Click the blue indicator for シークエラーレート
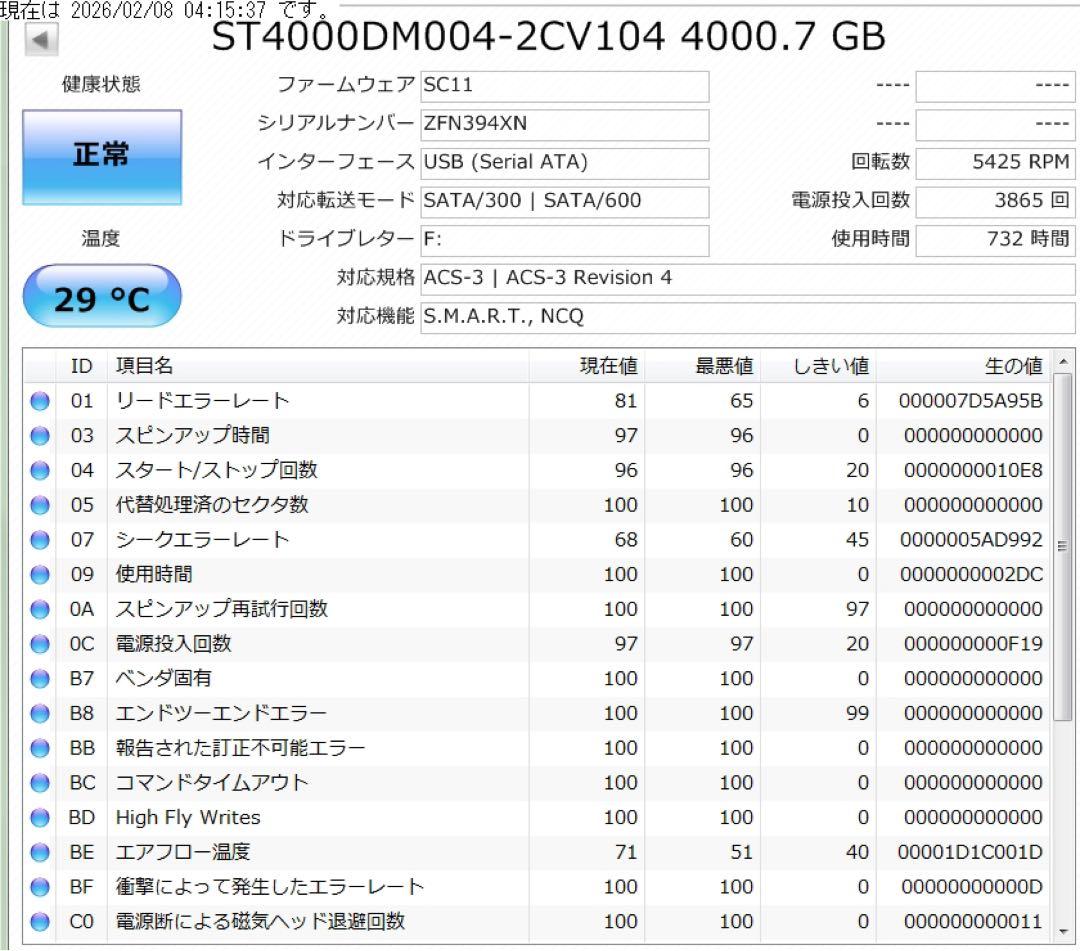The image size is (1080, 951). point(39,539)
